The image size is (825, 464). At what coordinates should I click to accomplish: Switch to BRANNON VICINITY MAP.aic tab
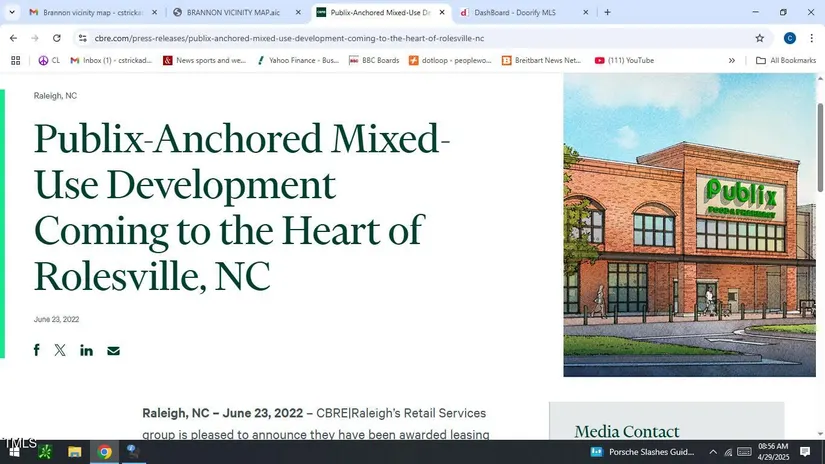pyautogui.click(x=232, y=12)
